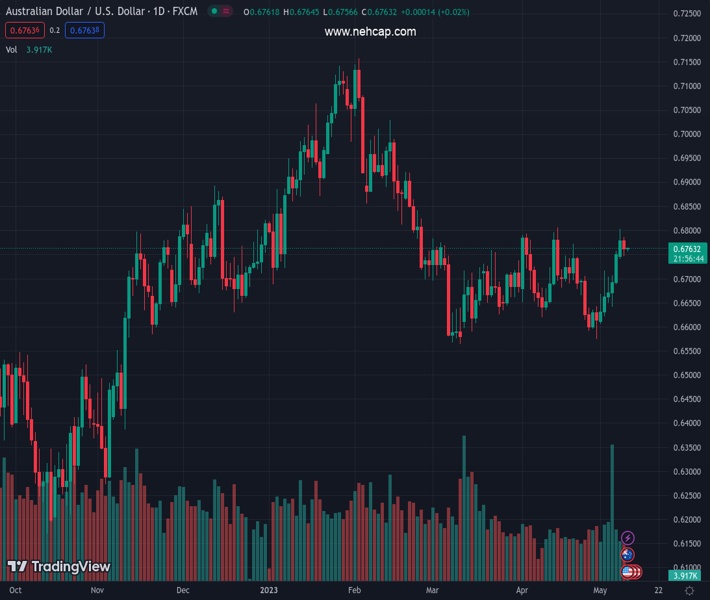Click the open value O0.67618
Screen dimensions: 710x600
coord(261,12)
